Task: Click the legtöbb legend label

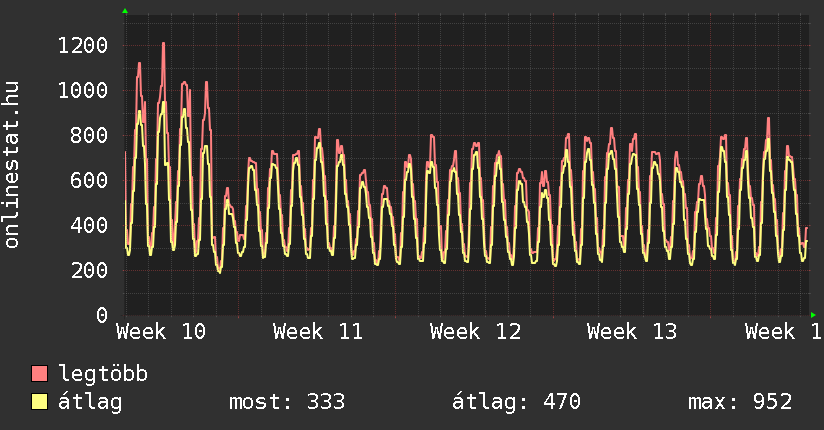Action: [103, 375]
